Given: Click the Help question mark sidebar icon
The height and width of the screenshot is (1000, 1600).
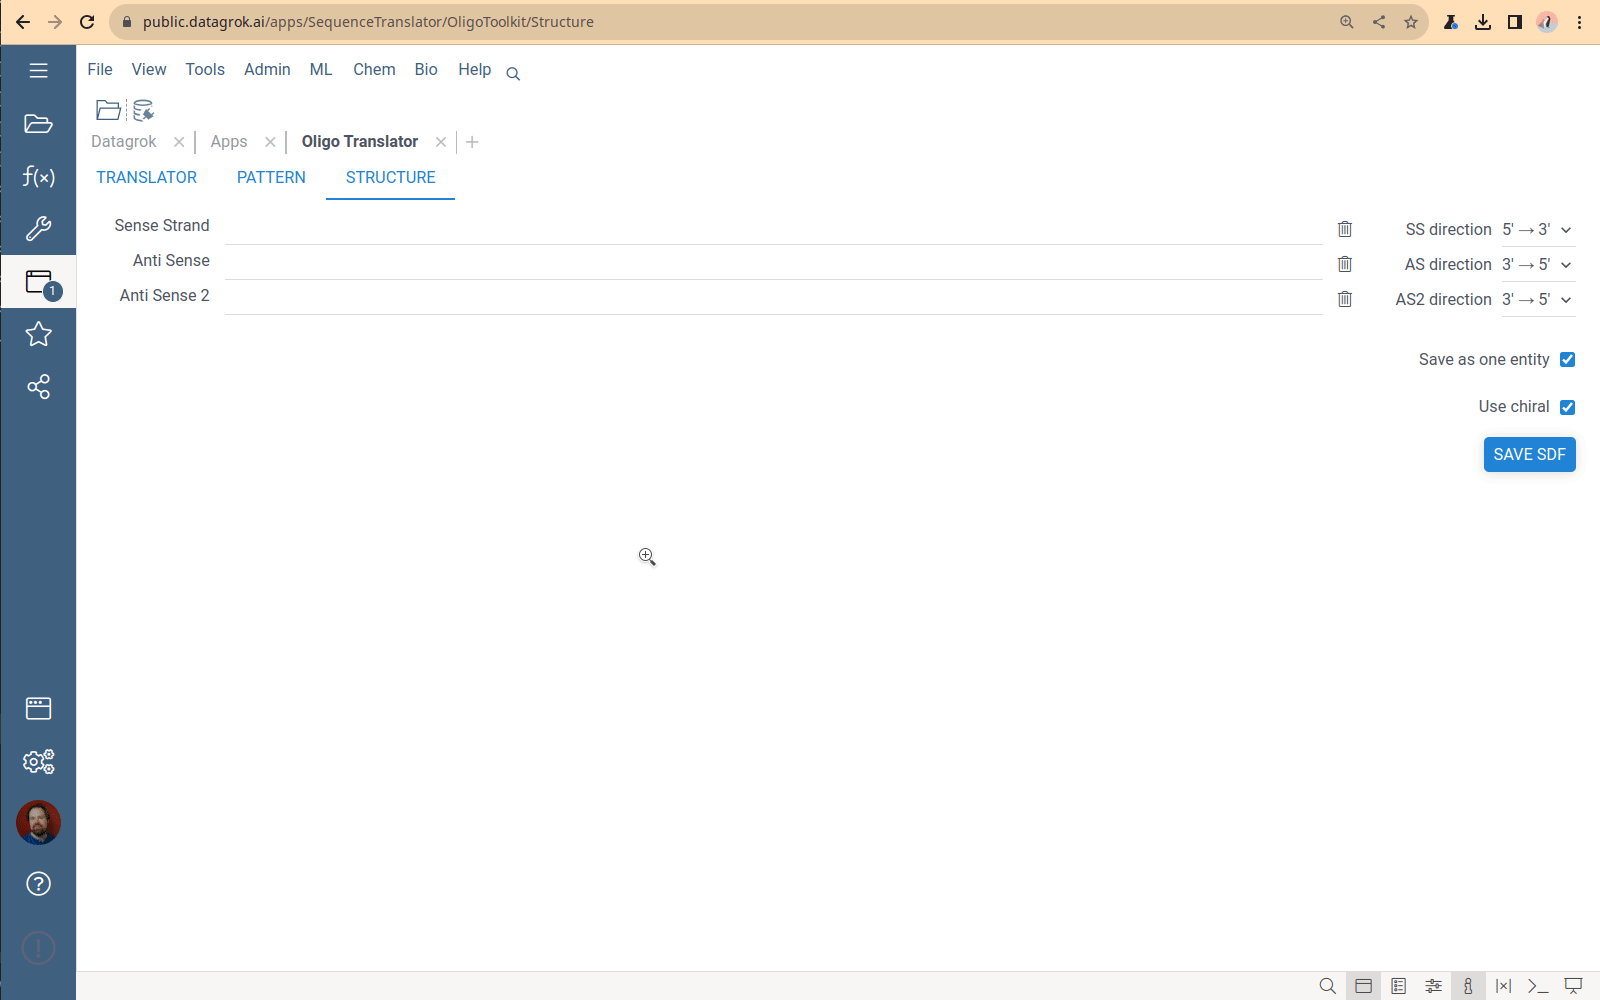Looking at the screenshot, I should coord(38,884).
